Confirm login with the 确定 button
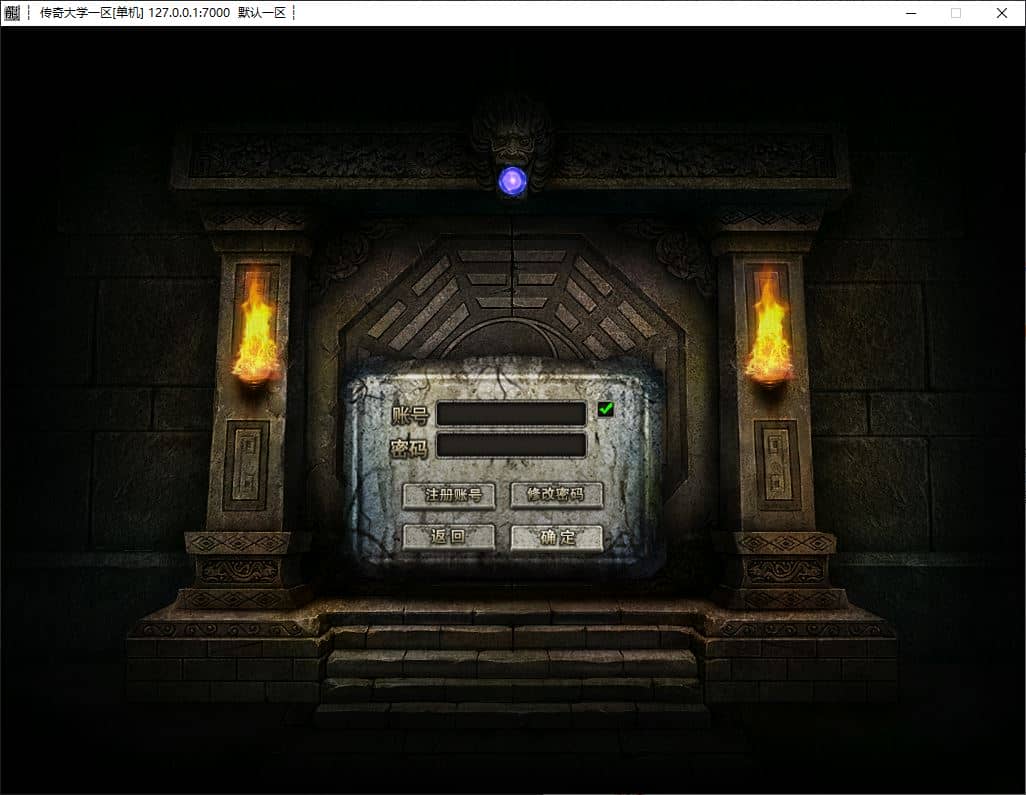 [x=556, y=537]
